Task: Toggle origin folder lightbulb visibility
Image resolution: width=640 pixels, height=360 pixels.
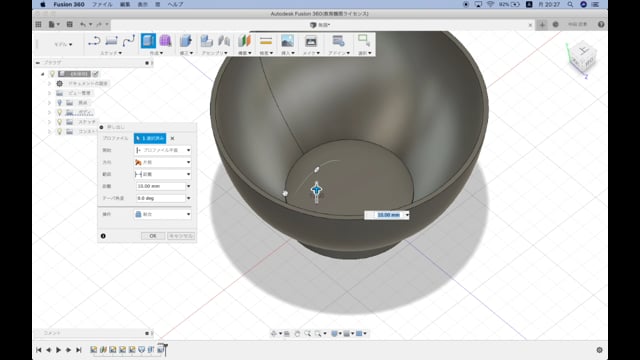Action: 60,102
